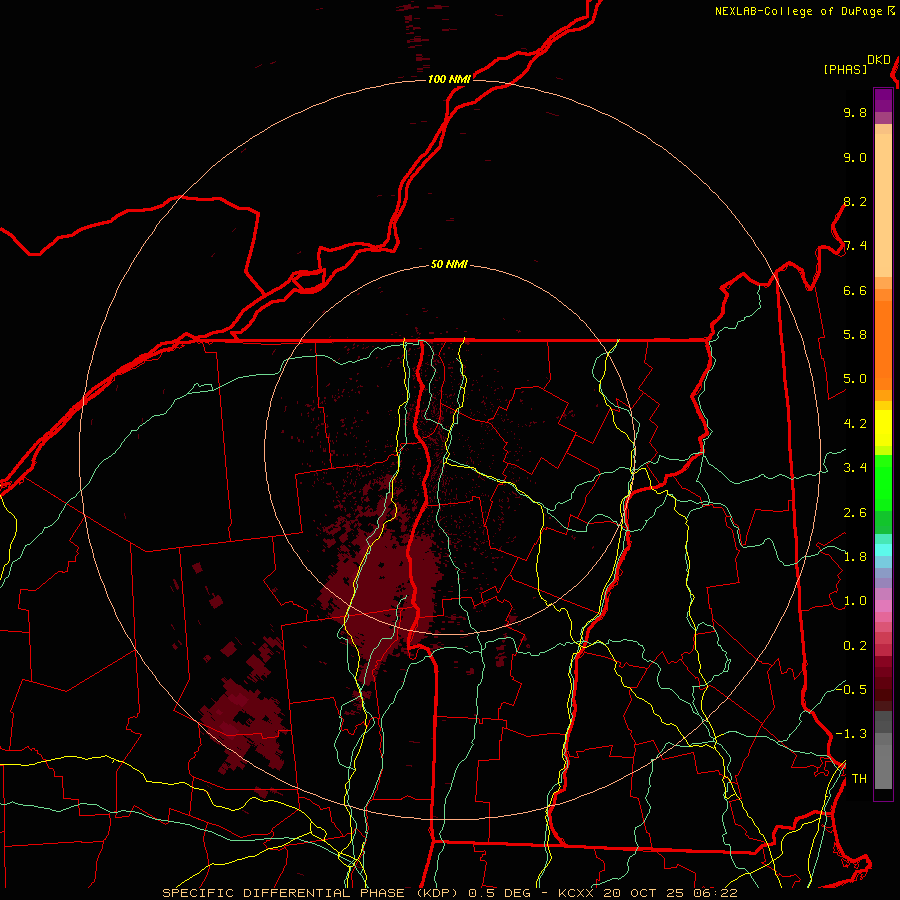Select the 1.8 legend value
The width and height of the screenshot is (900, 900).
coord(855,557)
